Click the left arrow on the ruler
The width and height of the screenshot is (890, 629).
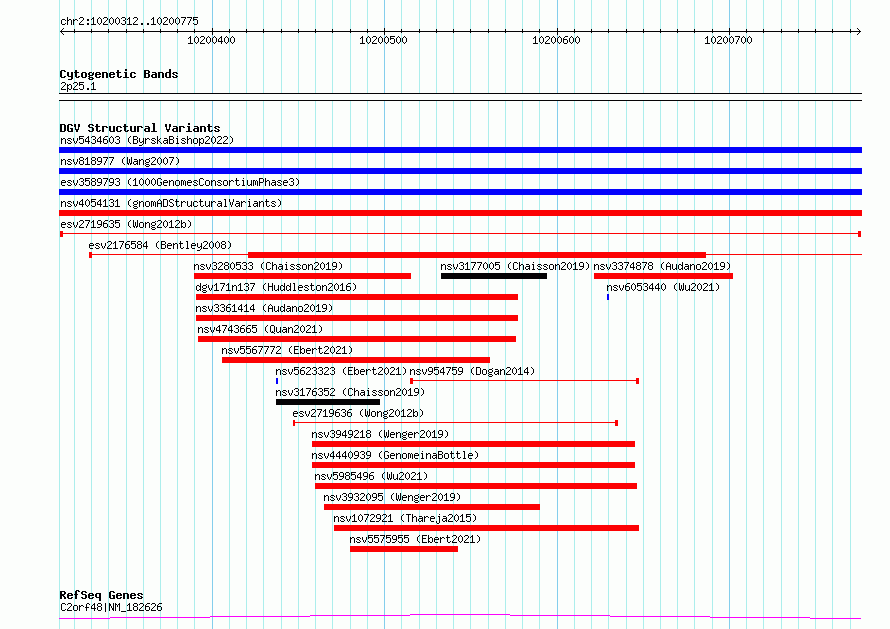(x=62, y=32)
